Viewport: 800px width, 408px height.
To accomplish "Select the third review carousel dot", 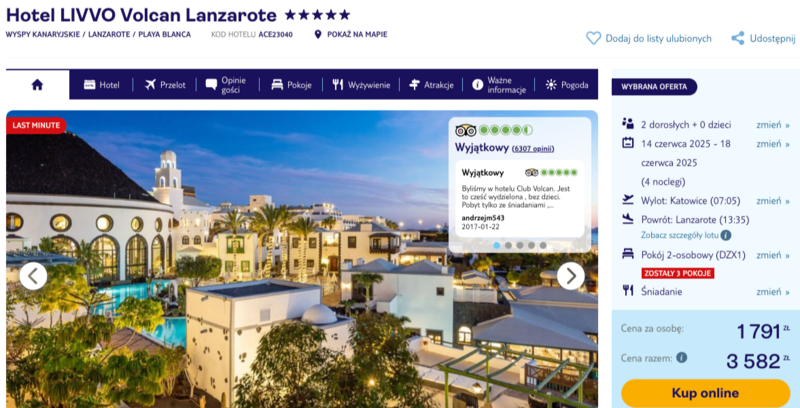I will (520, 245).
